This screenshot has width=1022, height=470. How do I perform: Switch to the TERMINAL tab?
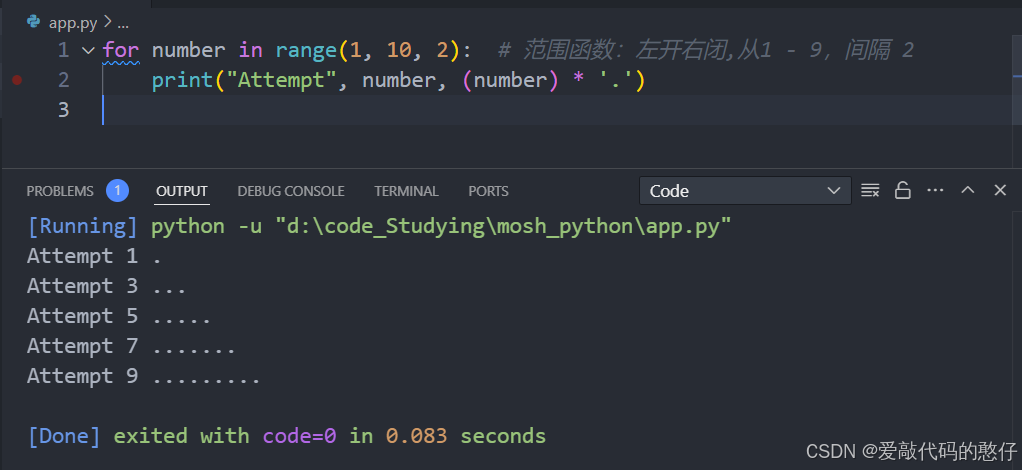(x=406, y=191)
